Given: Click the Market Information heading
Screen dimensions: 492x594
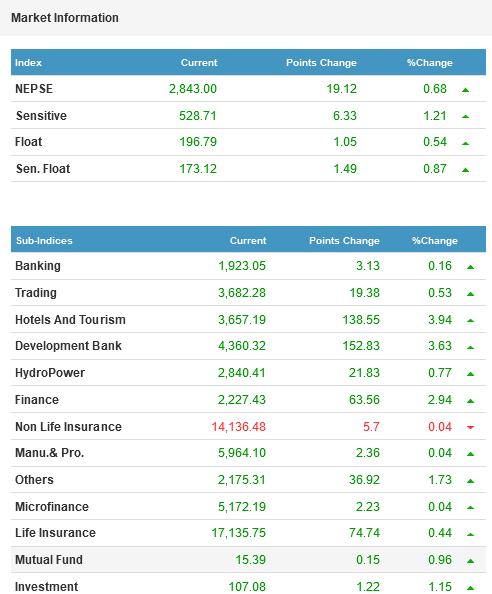Looking at the screenshot, I should click(x=65, y=18).
